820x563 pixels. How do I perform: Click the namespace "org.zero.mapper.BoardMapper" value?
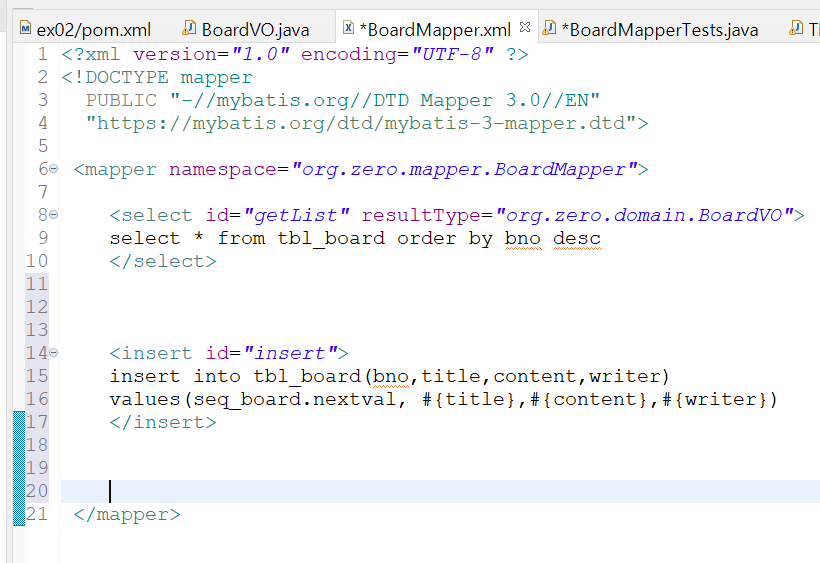tap(464, 169)
